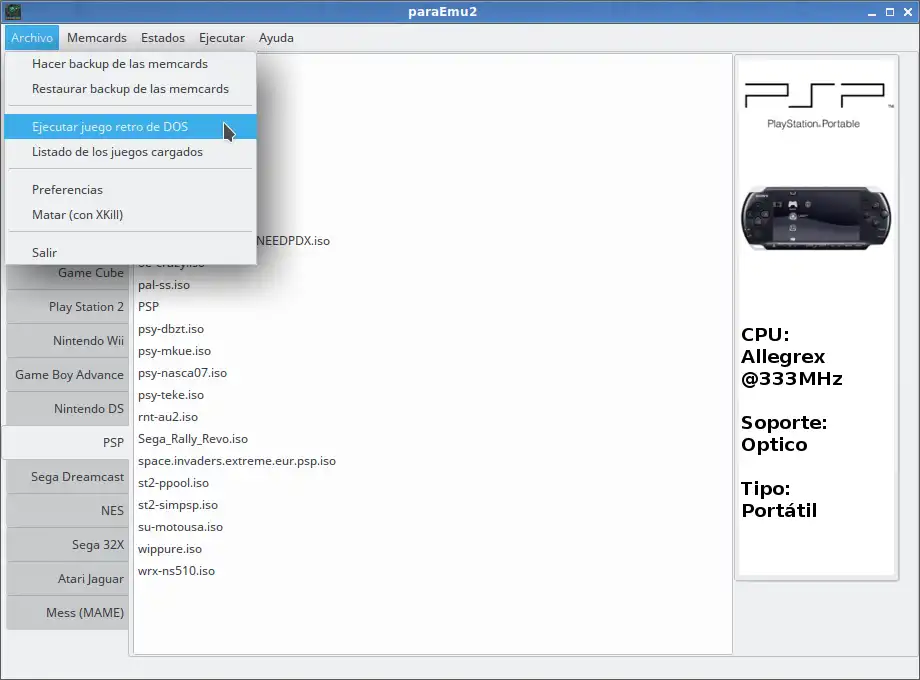Open the Archivo menu
Image resolution: width=920 pixels, height=680 pixels.
coord(32,38)
